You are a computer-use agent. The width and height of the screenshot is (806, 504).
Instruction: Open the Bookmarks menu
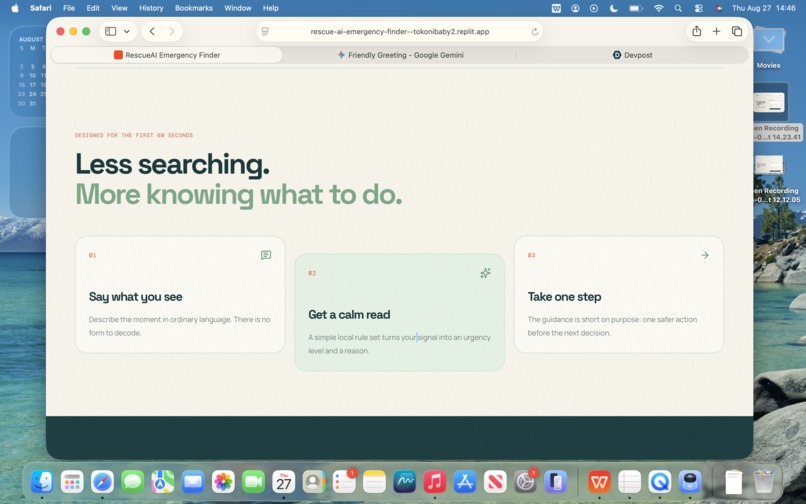point(194,8)
